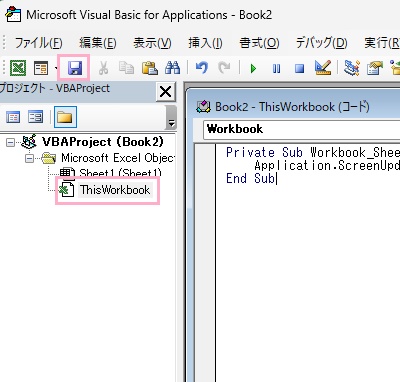Toggle Design Mode ruler icon
Image resolution: width=400 pixels, height=382 pixels.
pos(323,68)
